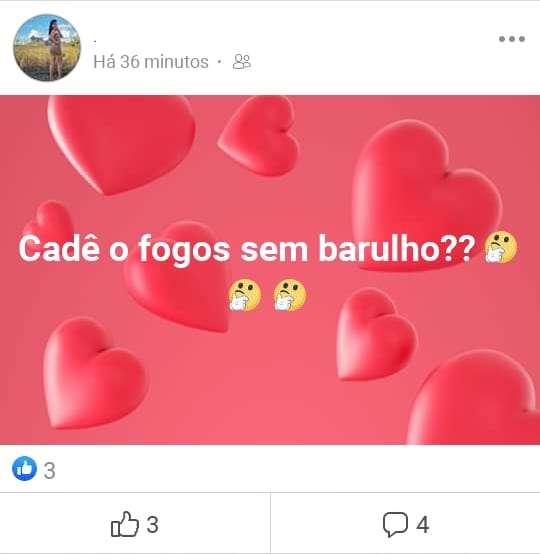Click the word "Cadê" in post text
Screen dimensions: 540x554
[x=59, y=248]
